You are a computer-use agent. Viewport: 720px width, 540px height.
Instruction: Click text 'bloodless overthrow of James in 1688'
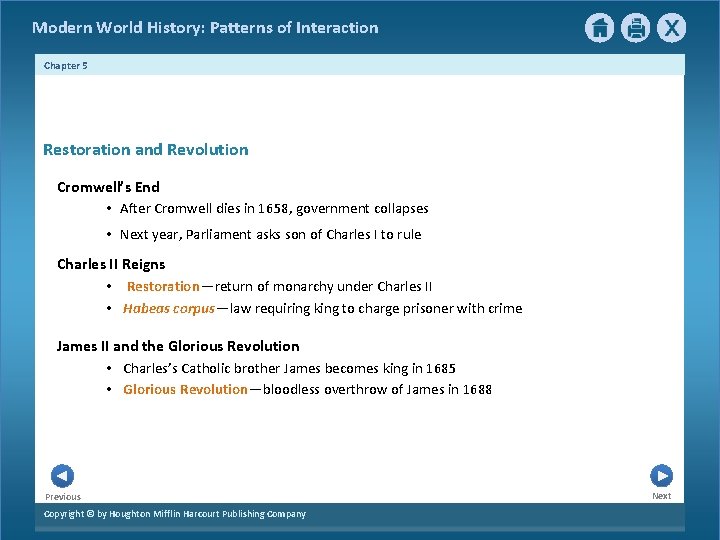click(377, 389)
